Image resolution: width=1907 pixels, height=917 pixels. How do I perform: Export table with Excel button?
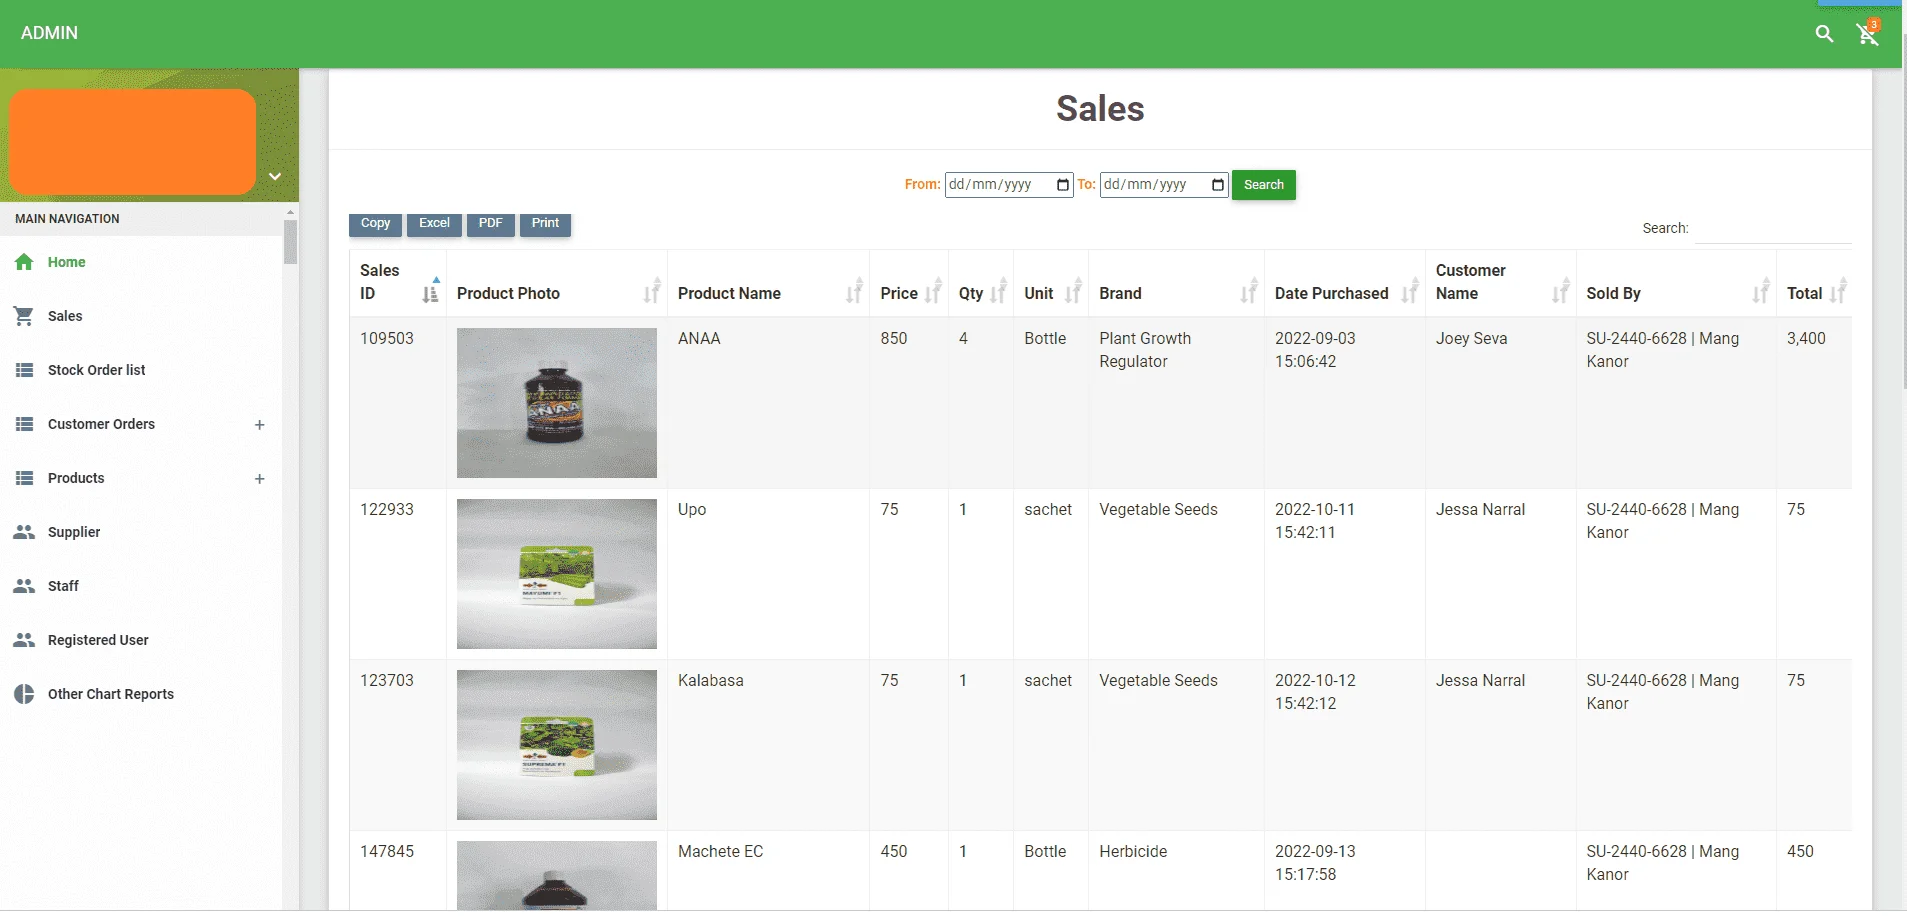(434, 224)
